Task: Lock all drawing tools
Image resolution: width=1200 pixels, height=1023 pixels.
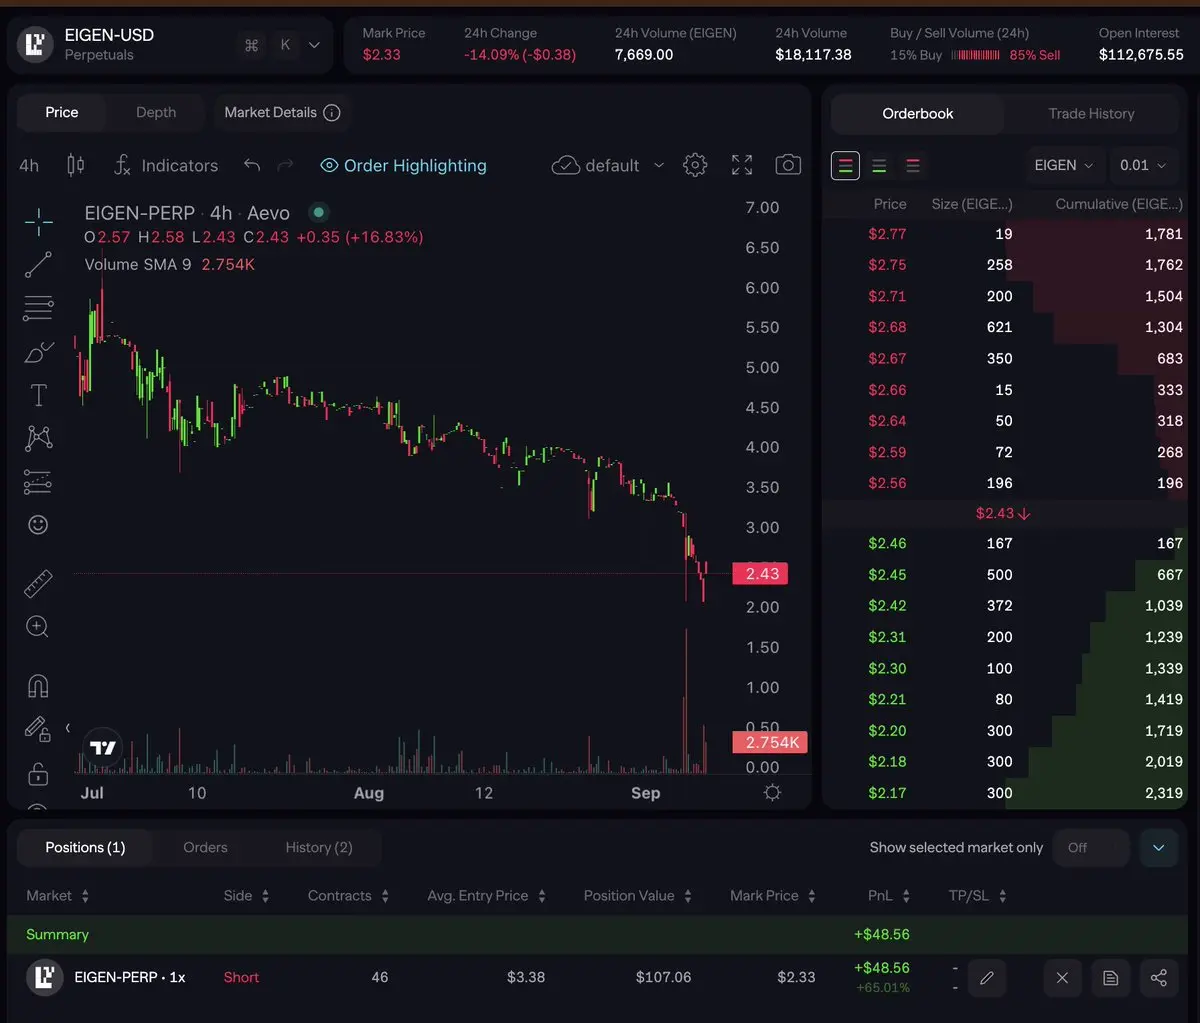Action: point(38,774)
